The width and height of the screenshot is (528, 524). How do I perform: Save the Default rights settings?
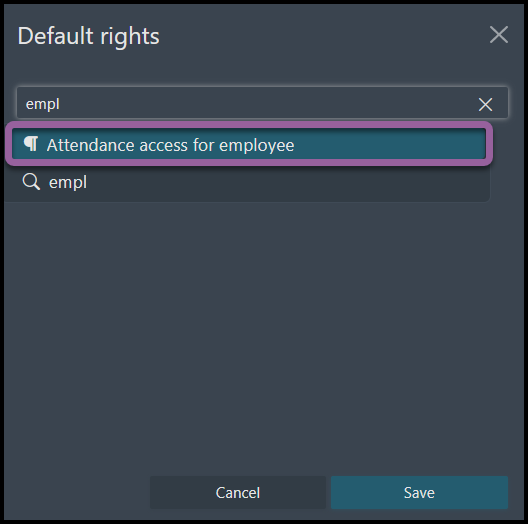(419, 492)
